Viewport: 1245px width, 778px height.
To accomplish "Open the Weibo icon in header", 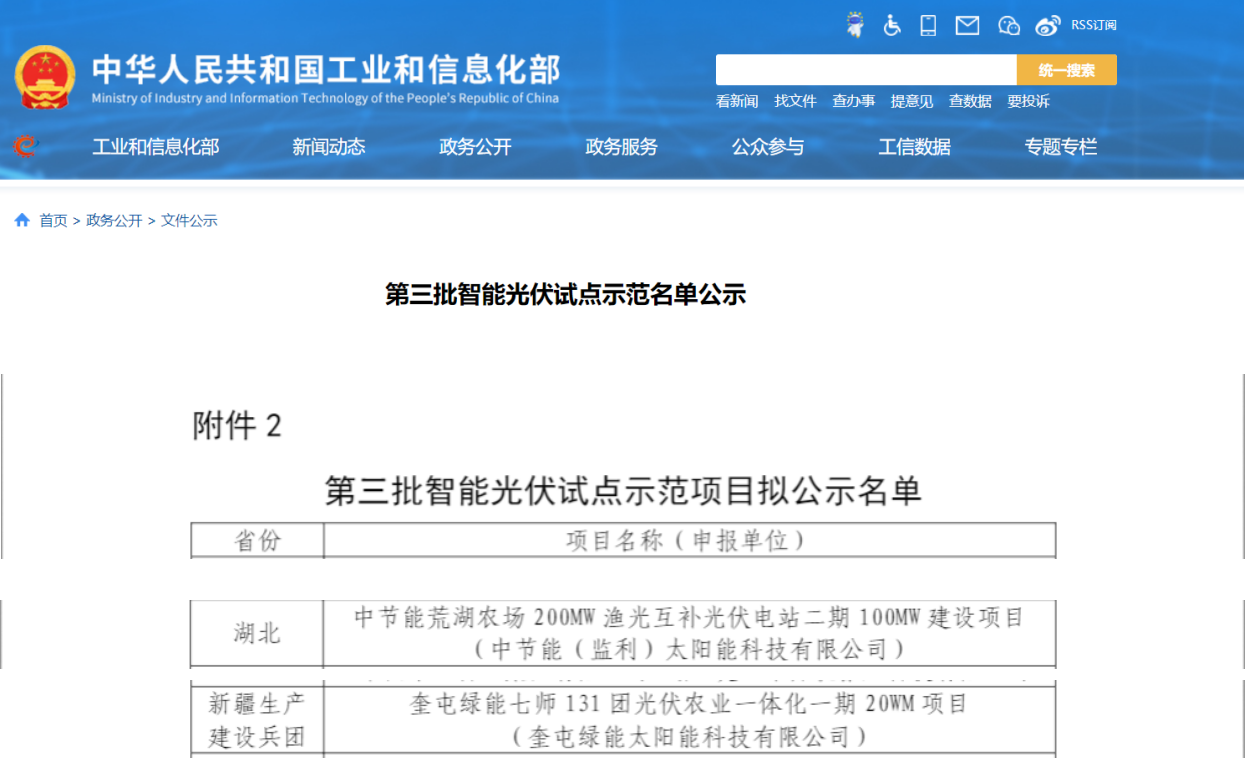I will click(x=1047, y=26).
